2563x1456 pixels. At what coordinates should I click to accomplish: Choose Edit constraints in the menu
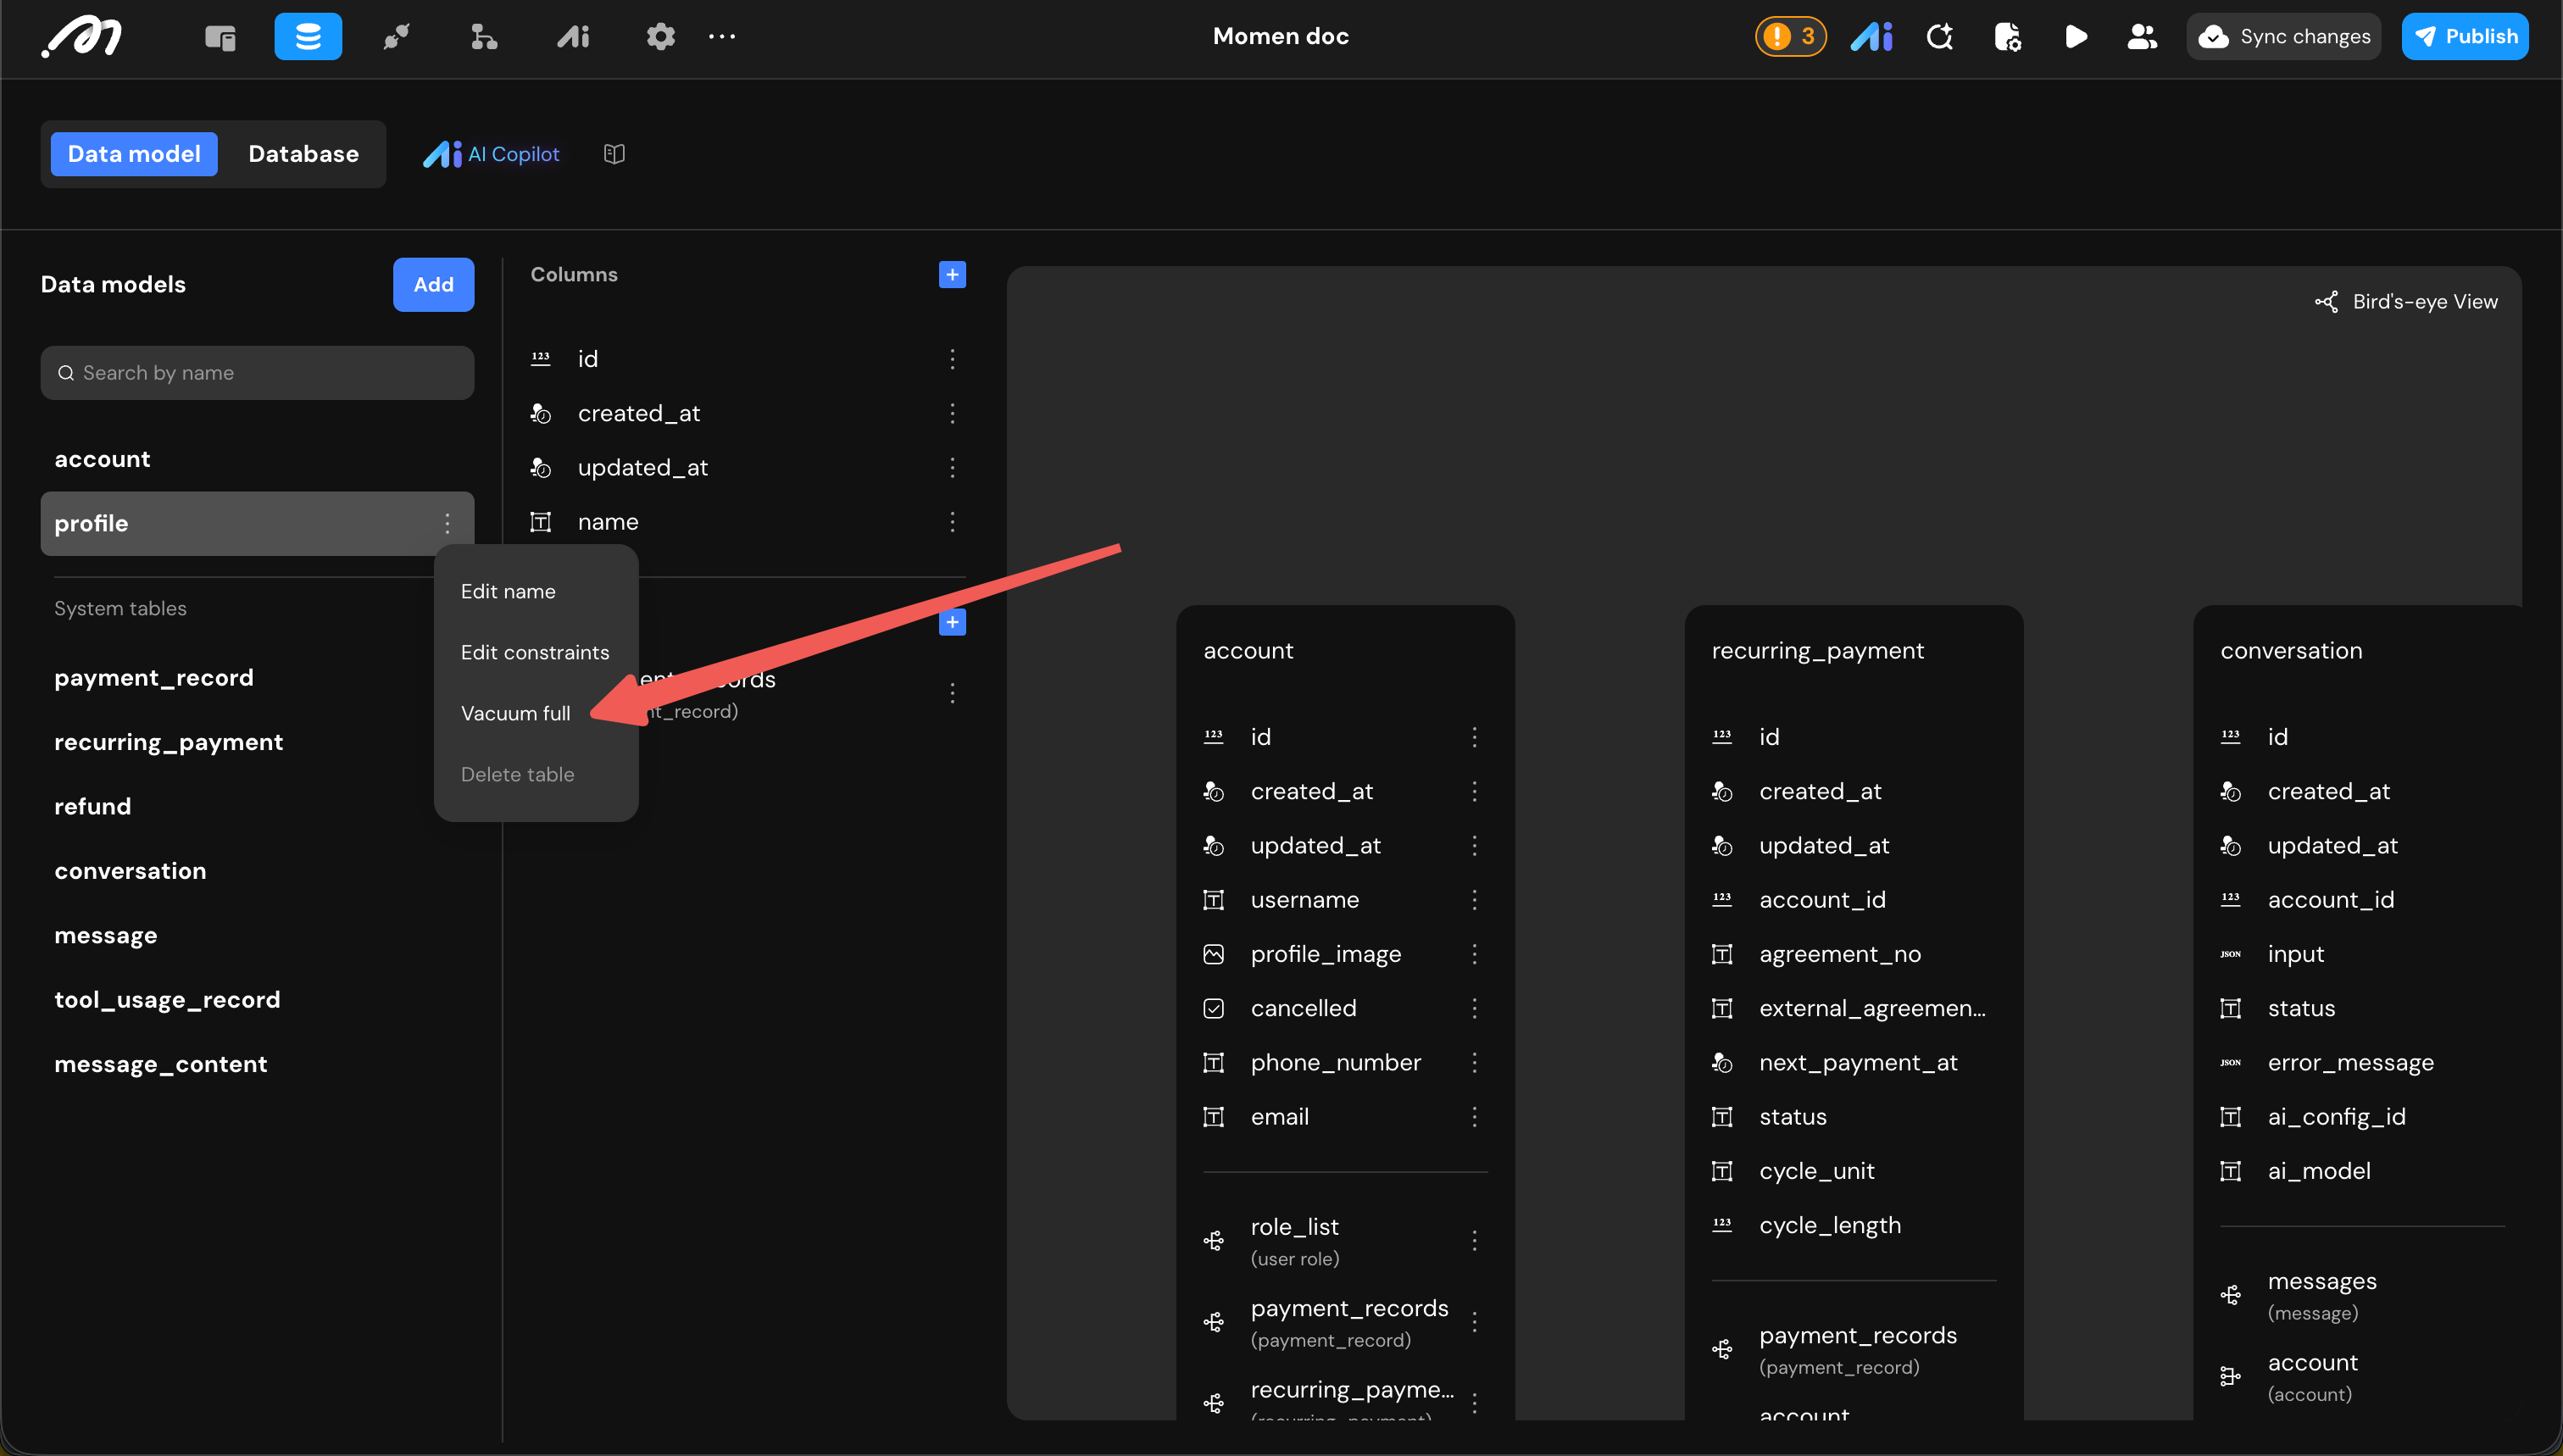click(x=534, y=652)
